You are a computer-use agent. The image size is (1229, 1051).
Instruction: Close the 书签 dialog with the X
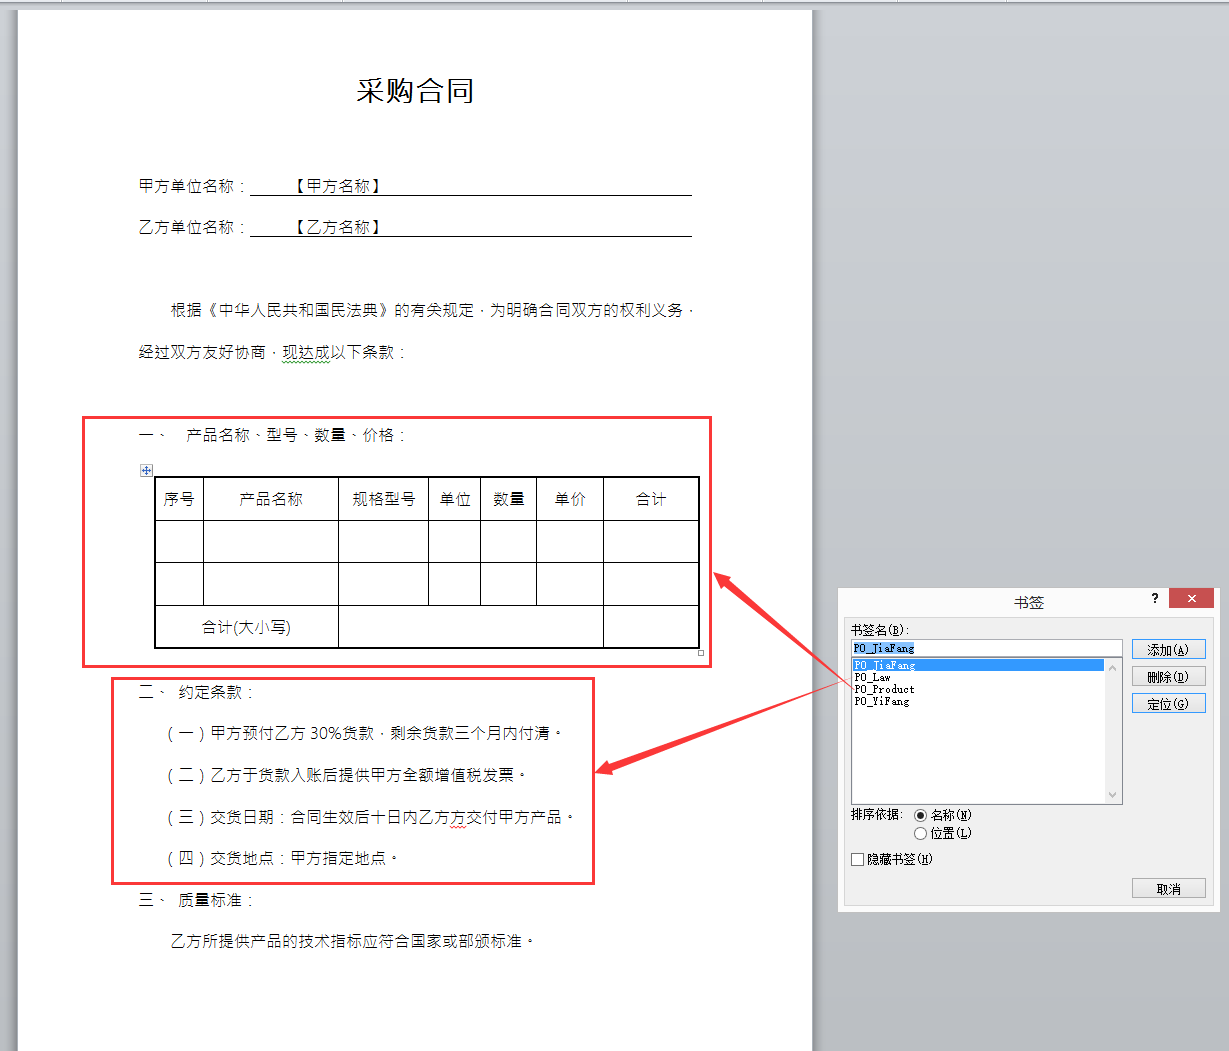[x=1191, y=599]
